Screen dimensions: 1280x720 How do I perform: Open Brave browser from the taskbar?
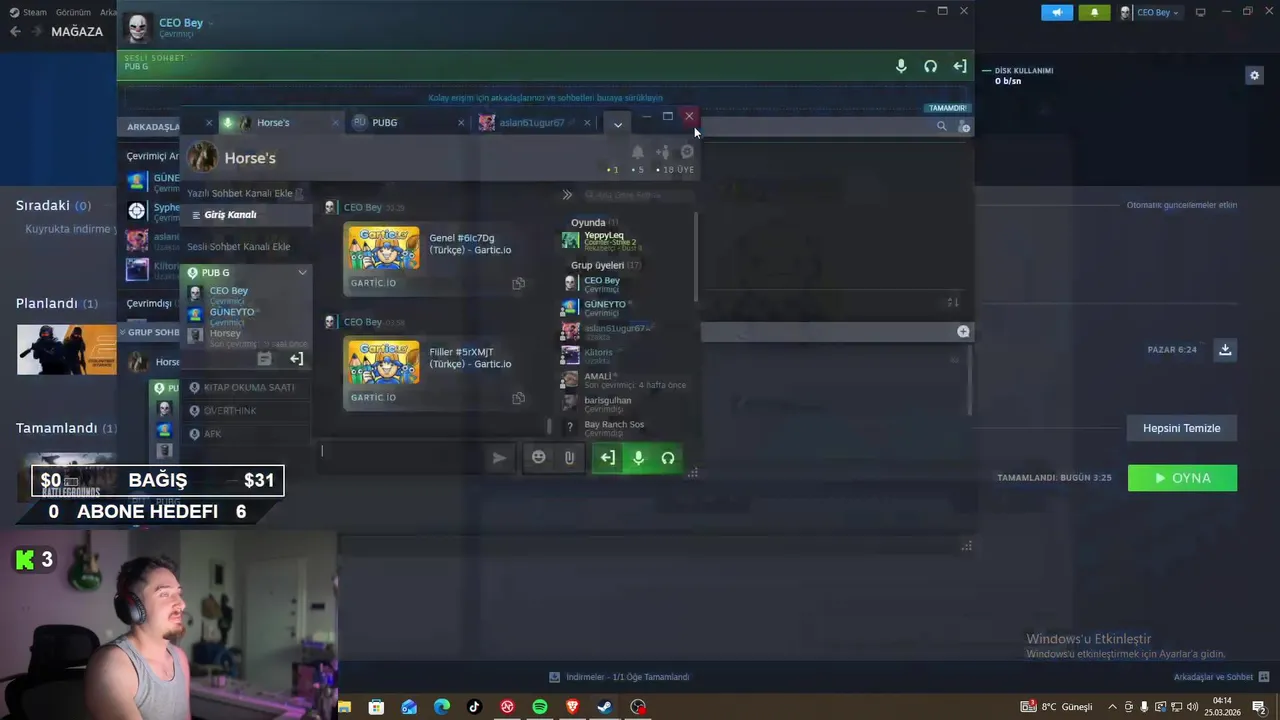tap(573, 707)
